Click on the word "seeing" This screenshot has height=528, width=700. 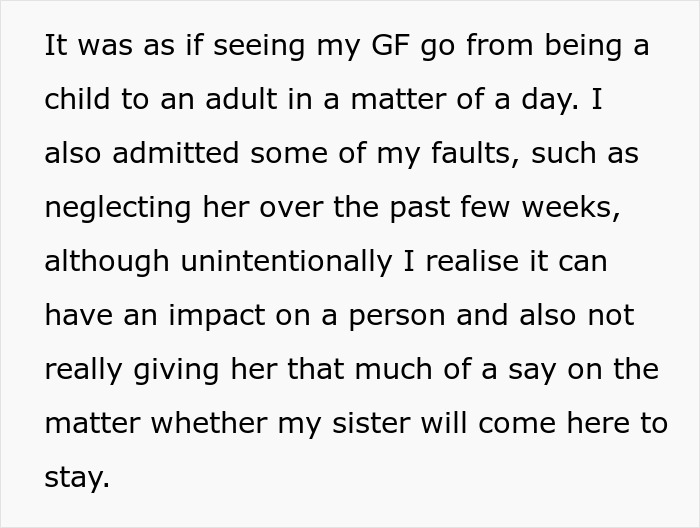pyautogui.click(x=252, y=47)
